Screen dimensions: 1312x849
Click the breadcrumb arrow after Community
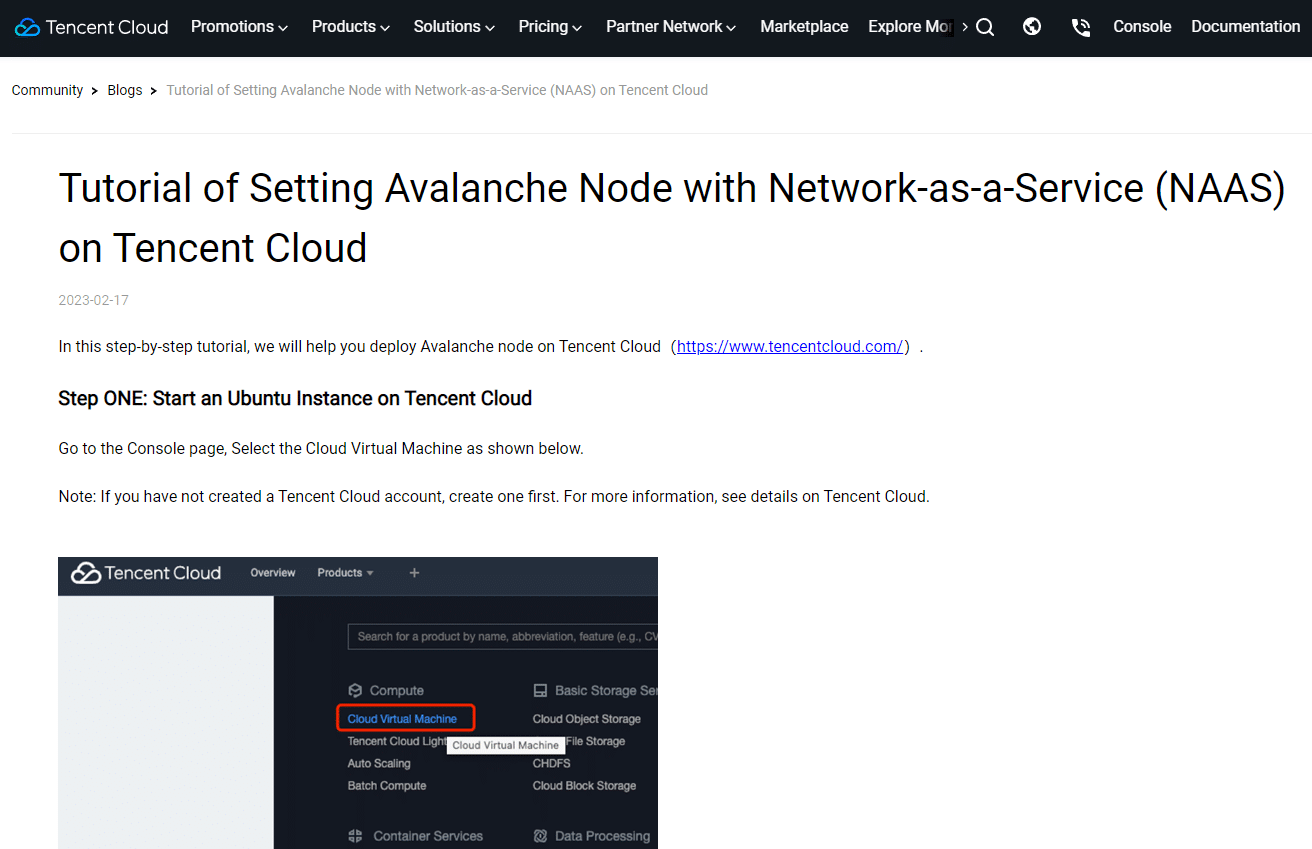[93, 90]
